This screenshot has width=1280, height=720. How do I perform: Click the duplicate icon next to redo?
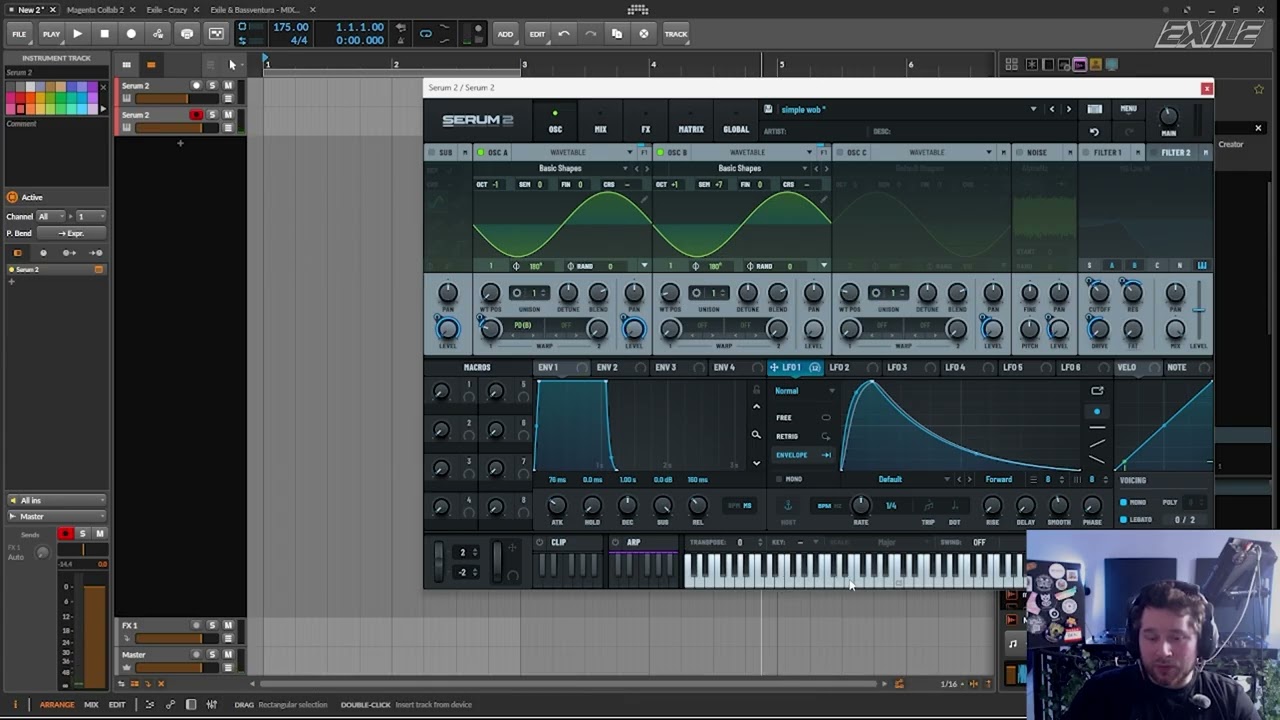click(617, 34)
